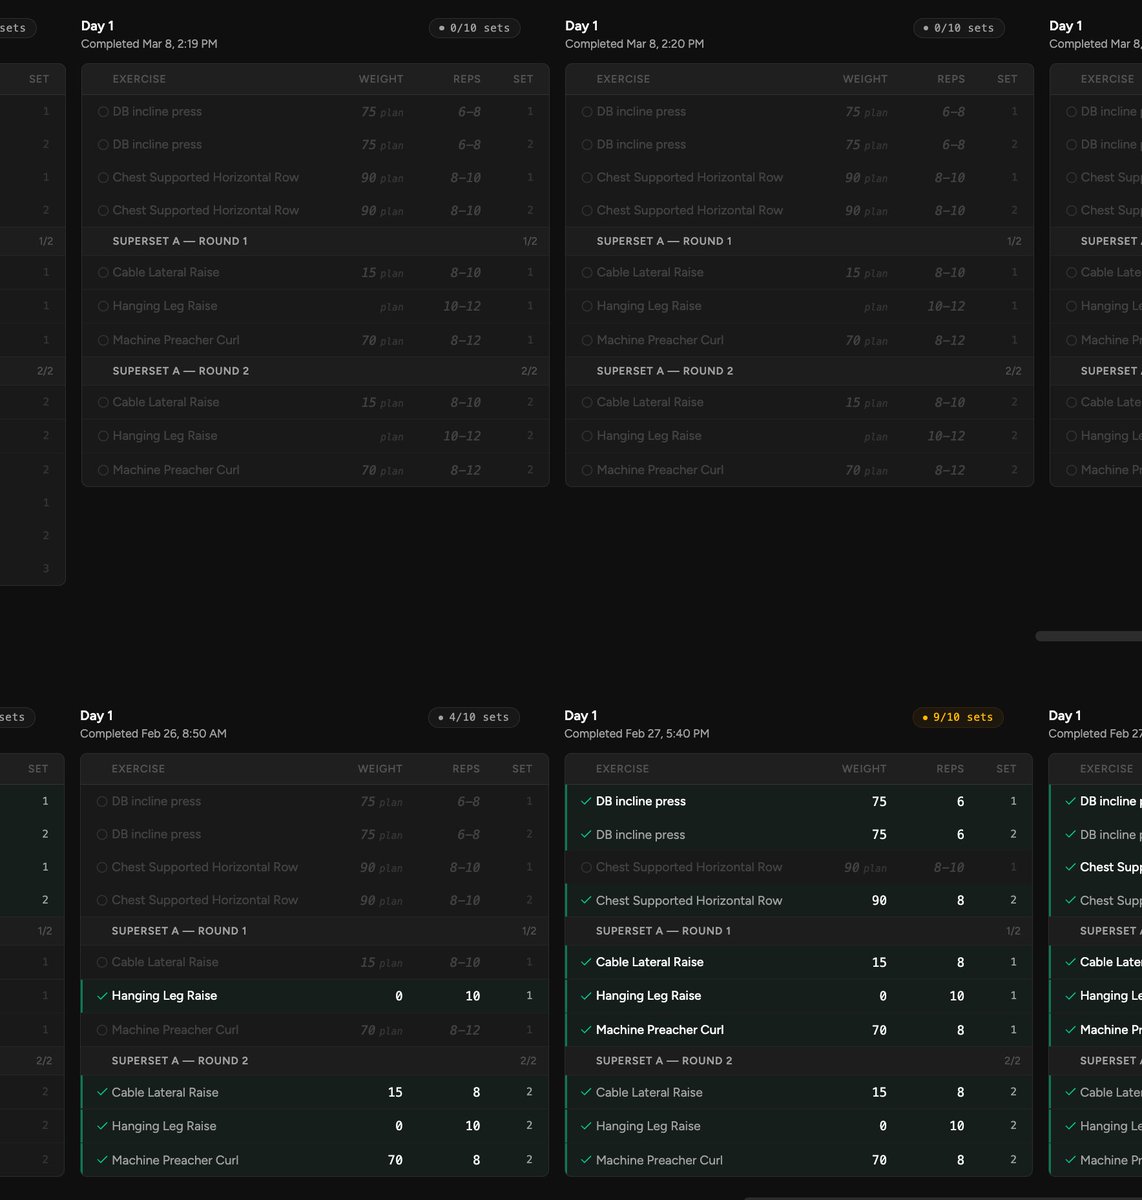Uncheck round 2 Hanging Leg Raise, Feb 27 5:40 card
1142x1200 pixels.
coord(586,1126)
